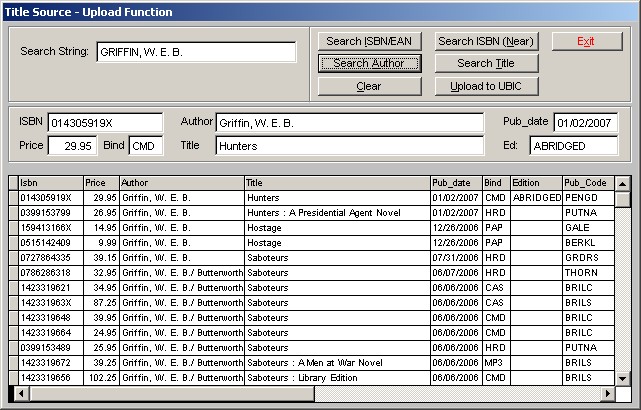Click the ISBN field containing 014305919X
Image resolution: width=641 pixels, height=410 pixels.
point(105,123)
